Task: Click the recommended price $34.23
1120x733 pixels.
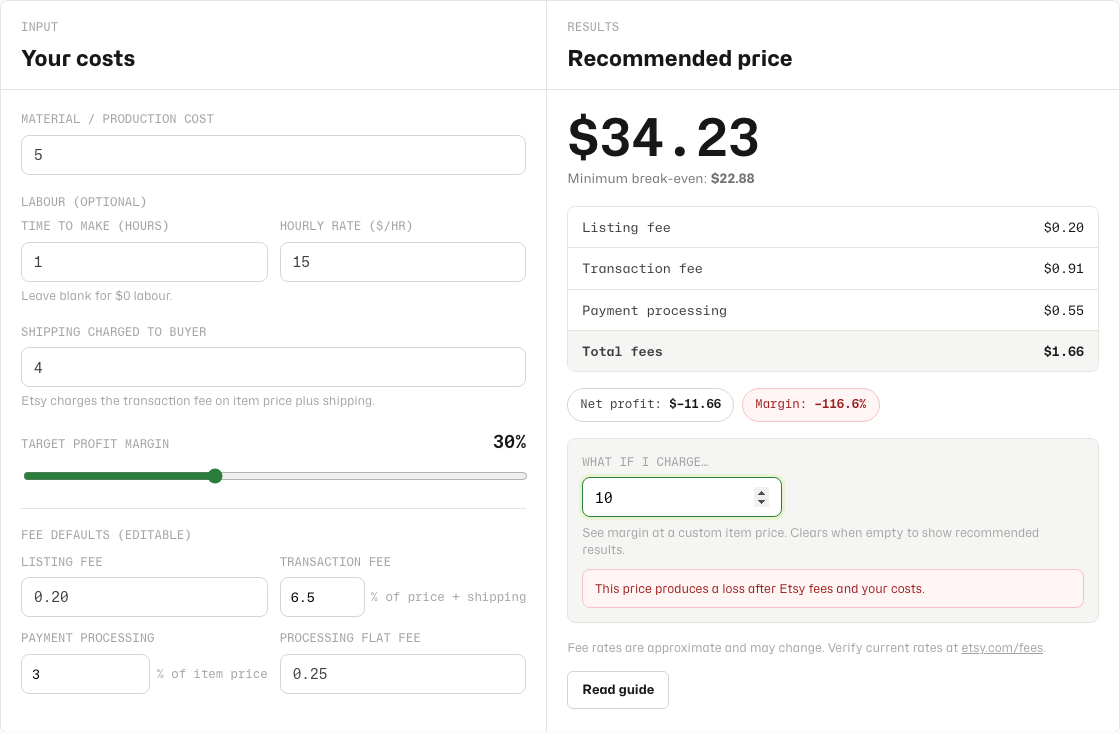Action: [x=664, y=137]
